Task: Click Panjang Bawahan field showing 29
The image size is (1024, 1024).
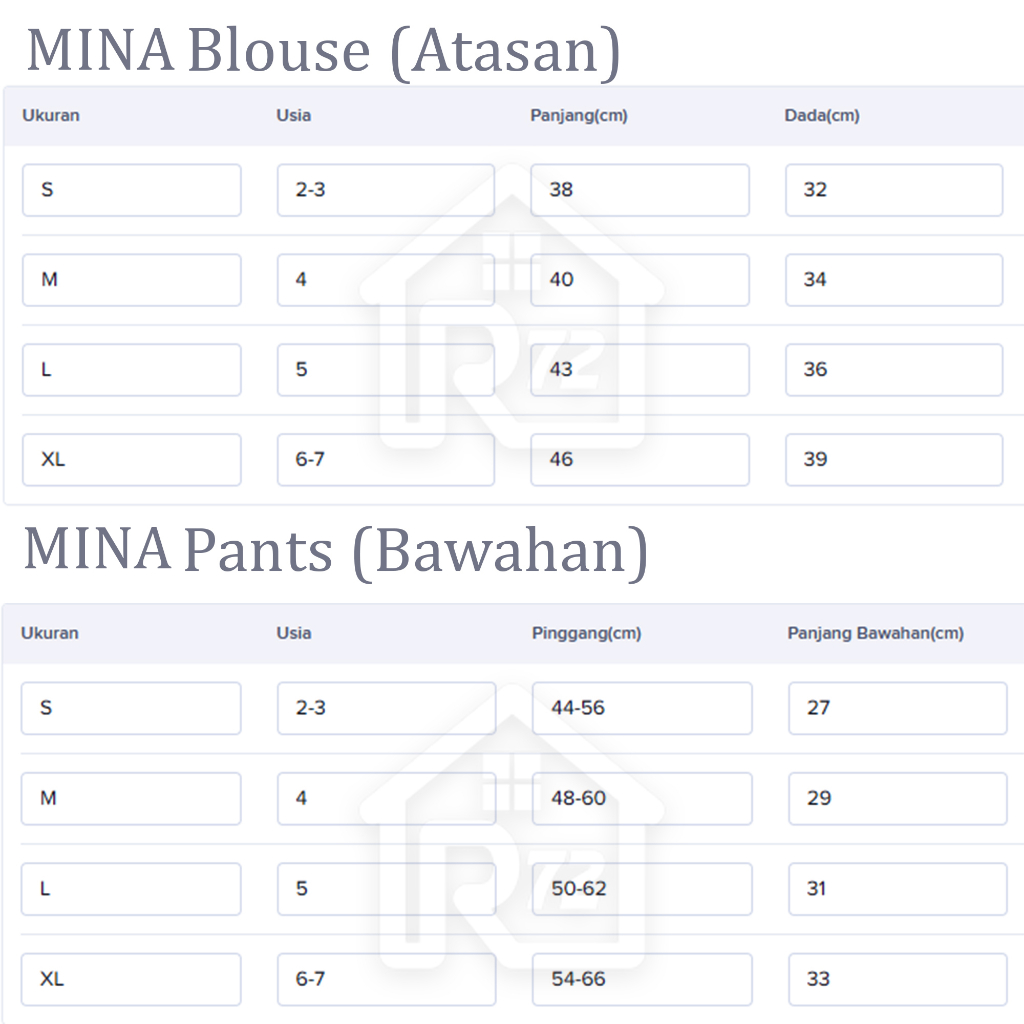Action: tap(897, 798)
